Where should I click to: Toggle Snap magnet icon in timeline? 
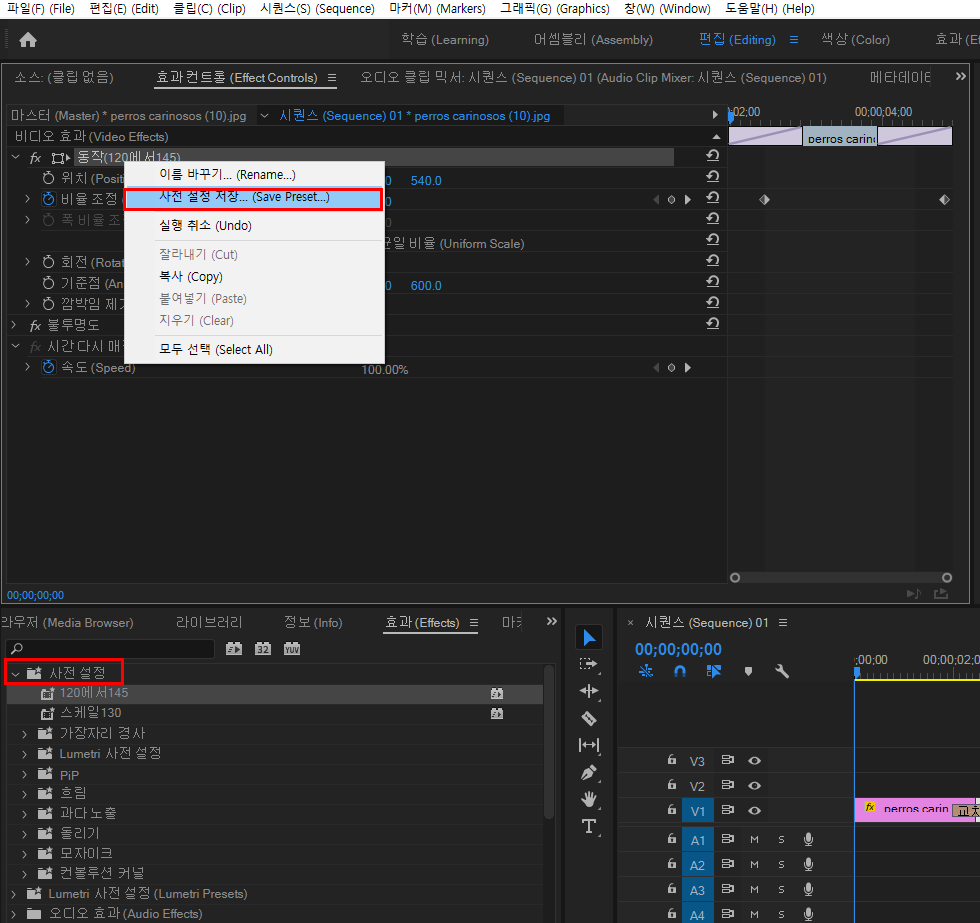[x=680, y=671]
